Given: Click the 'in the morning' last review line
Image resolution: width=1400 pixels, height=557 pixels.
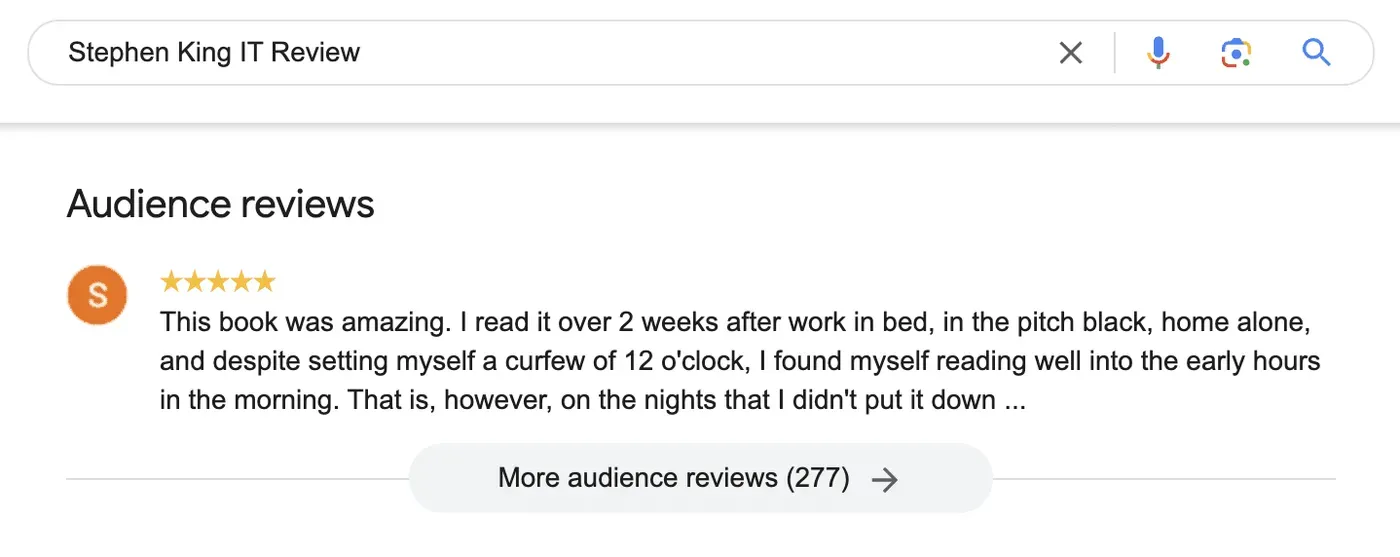Looking at the screenshot, I should 593,401.
